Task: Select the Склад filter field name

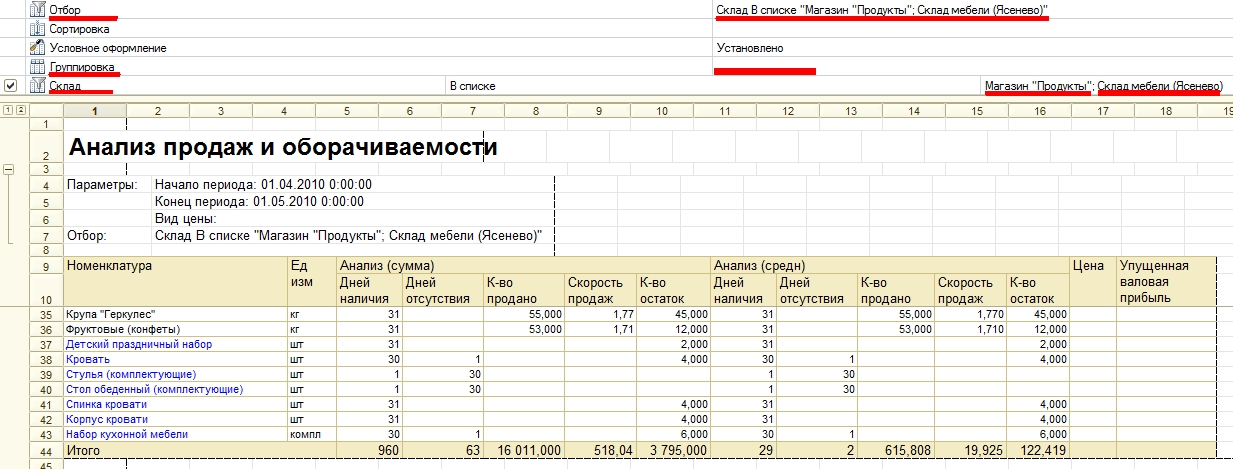Action: pos(65,86)
